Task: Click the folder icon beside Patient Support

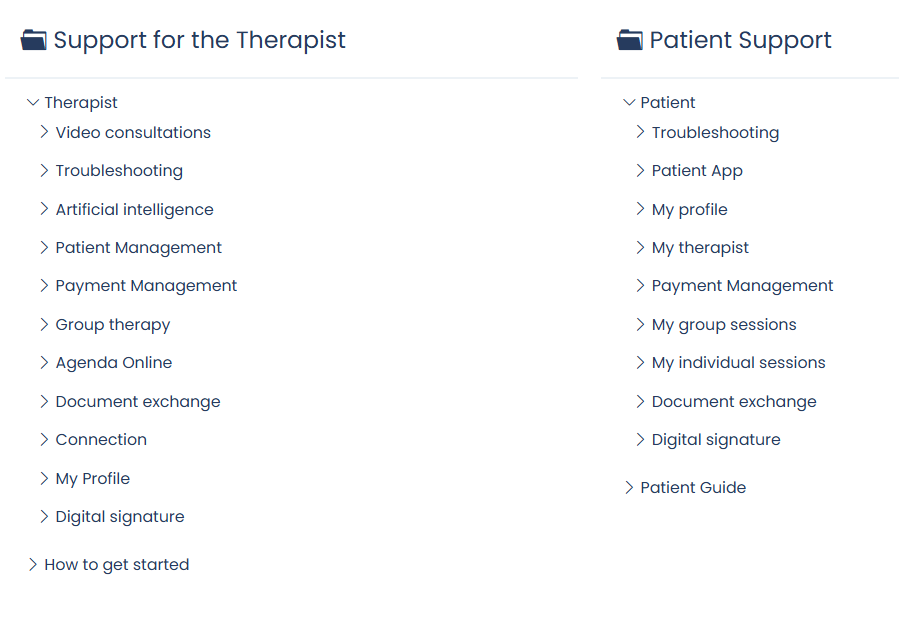Action: (630, 40)
